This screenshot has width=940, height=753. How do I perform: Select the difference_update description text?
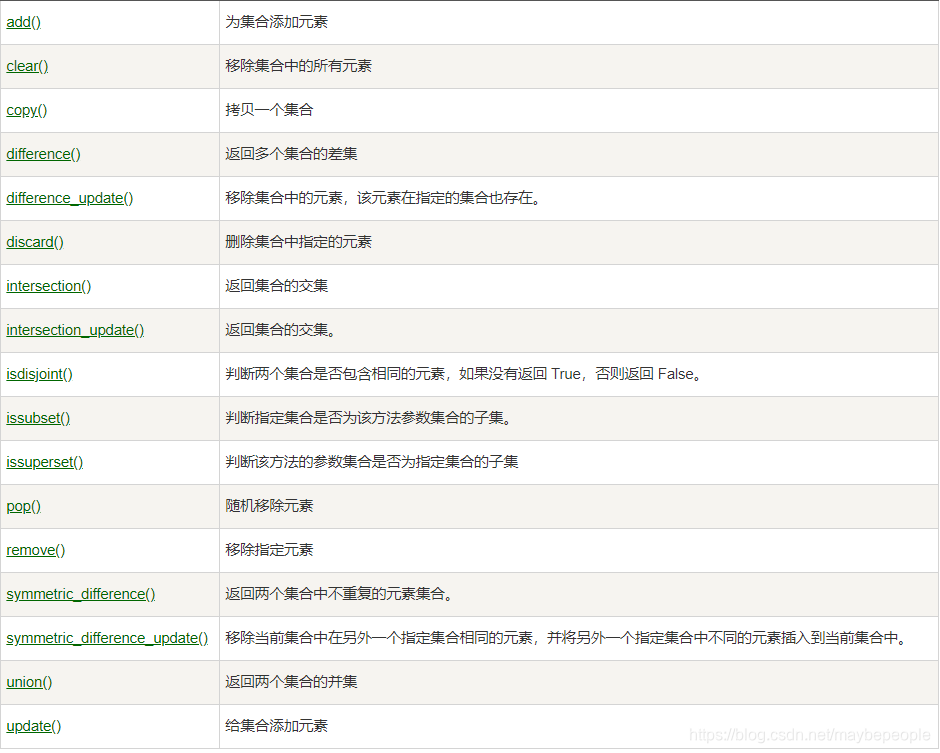[383, 198]
